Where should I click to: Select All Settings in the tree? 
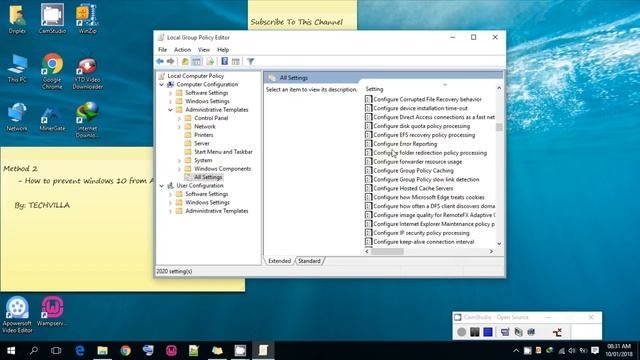[208, 177]
